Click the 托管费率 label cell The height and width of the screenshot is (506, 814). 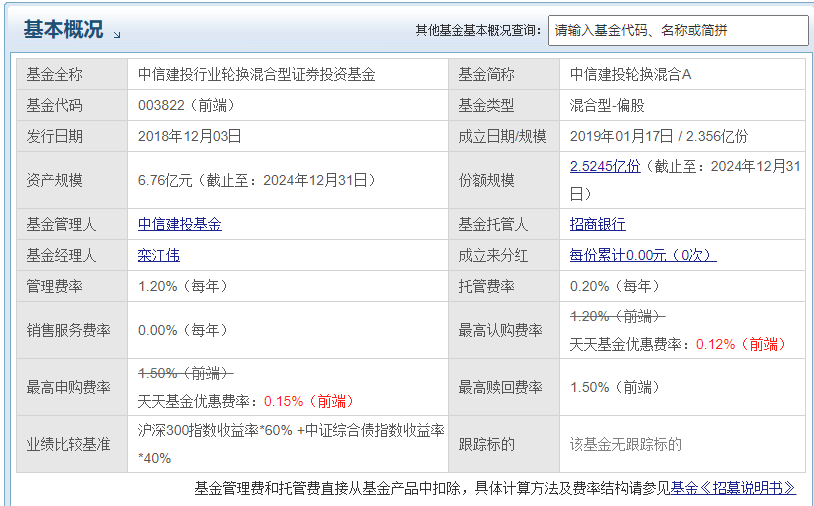click(504, 286)
